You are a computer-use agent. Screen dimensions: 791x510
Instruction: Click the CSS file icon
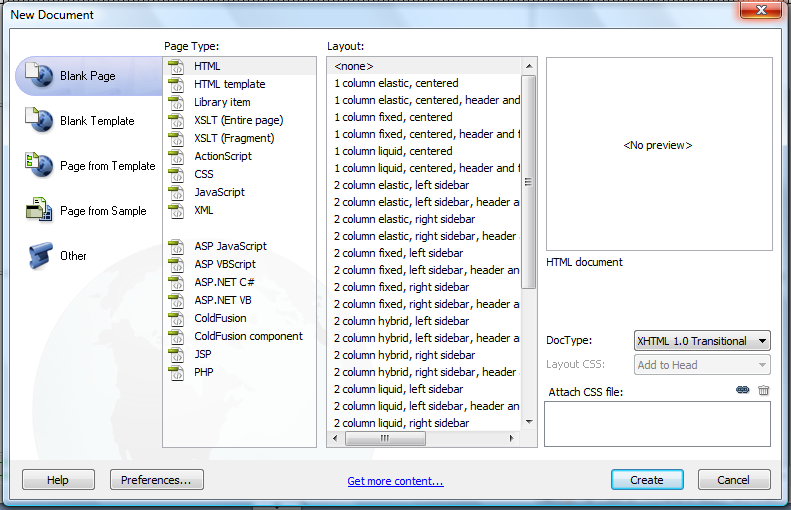coord(176,175)
